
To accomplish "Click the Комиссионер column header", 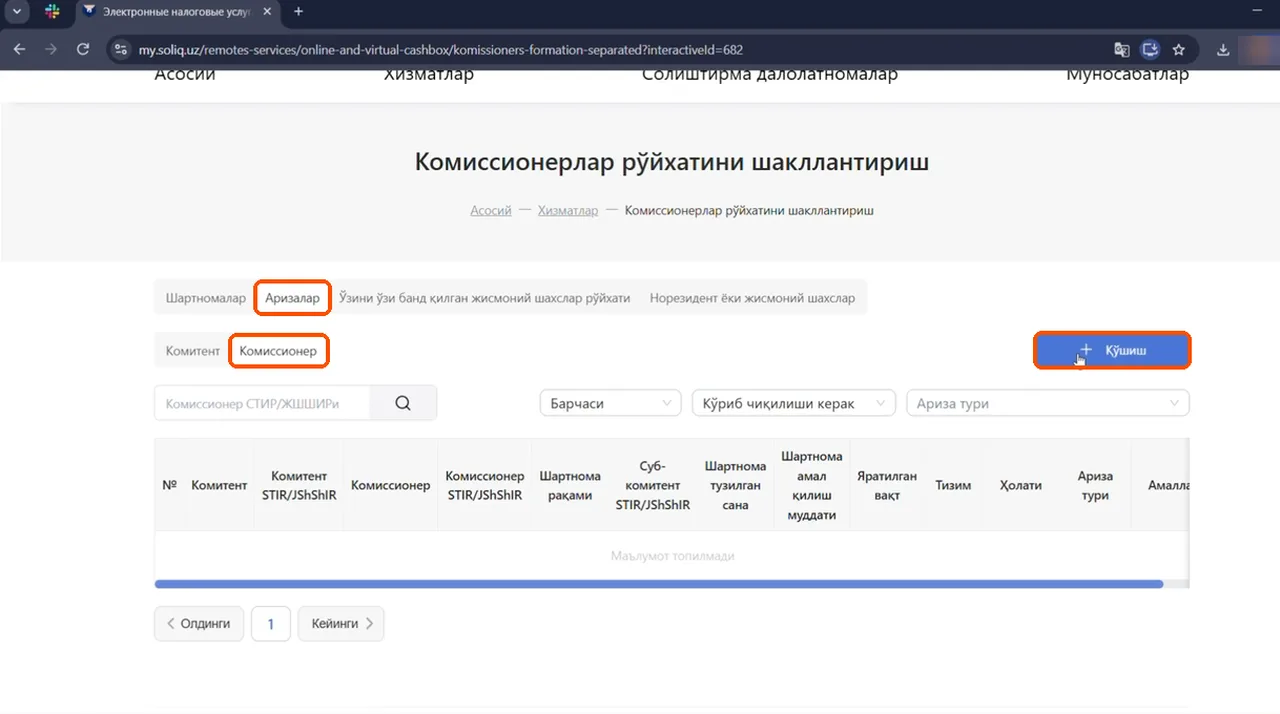I will (391, 485).
